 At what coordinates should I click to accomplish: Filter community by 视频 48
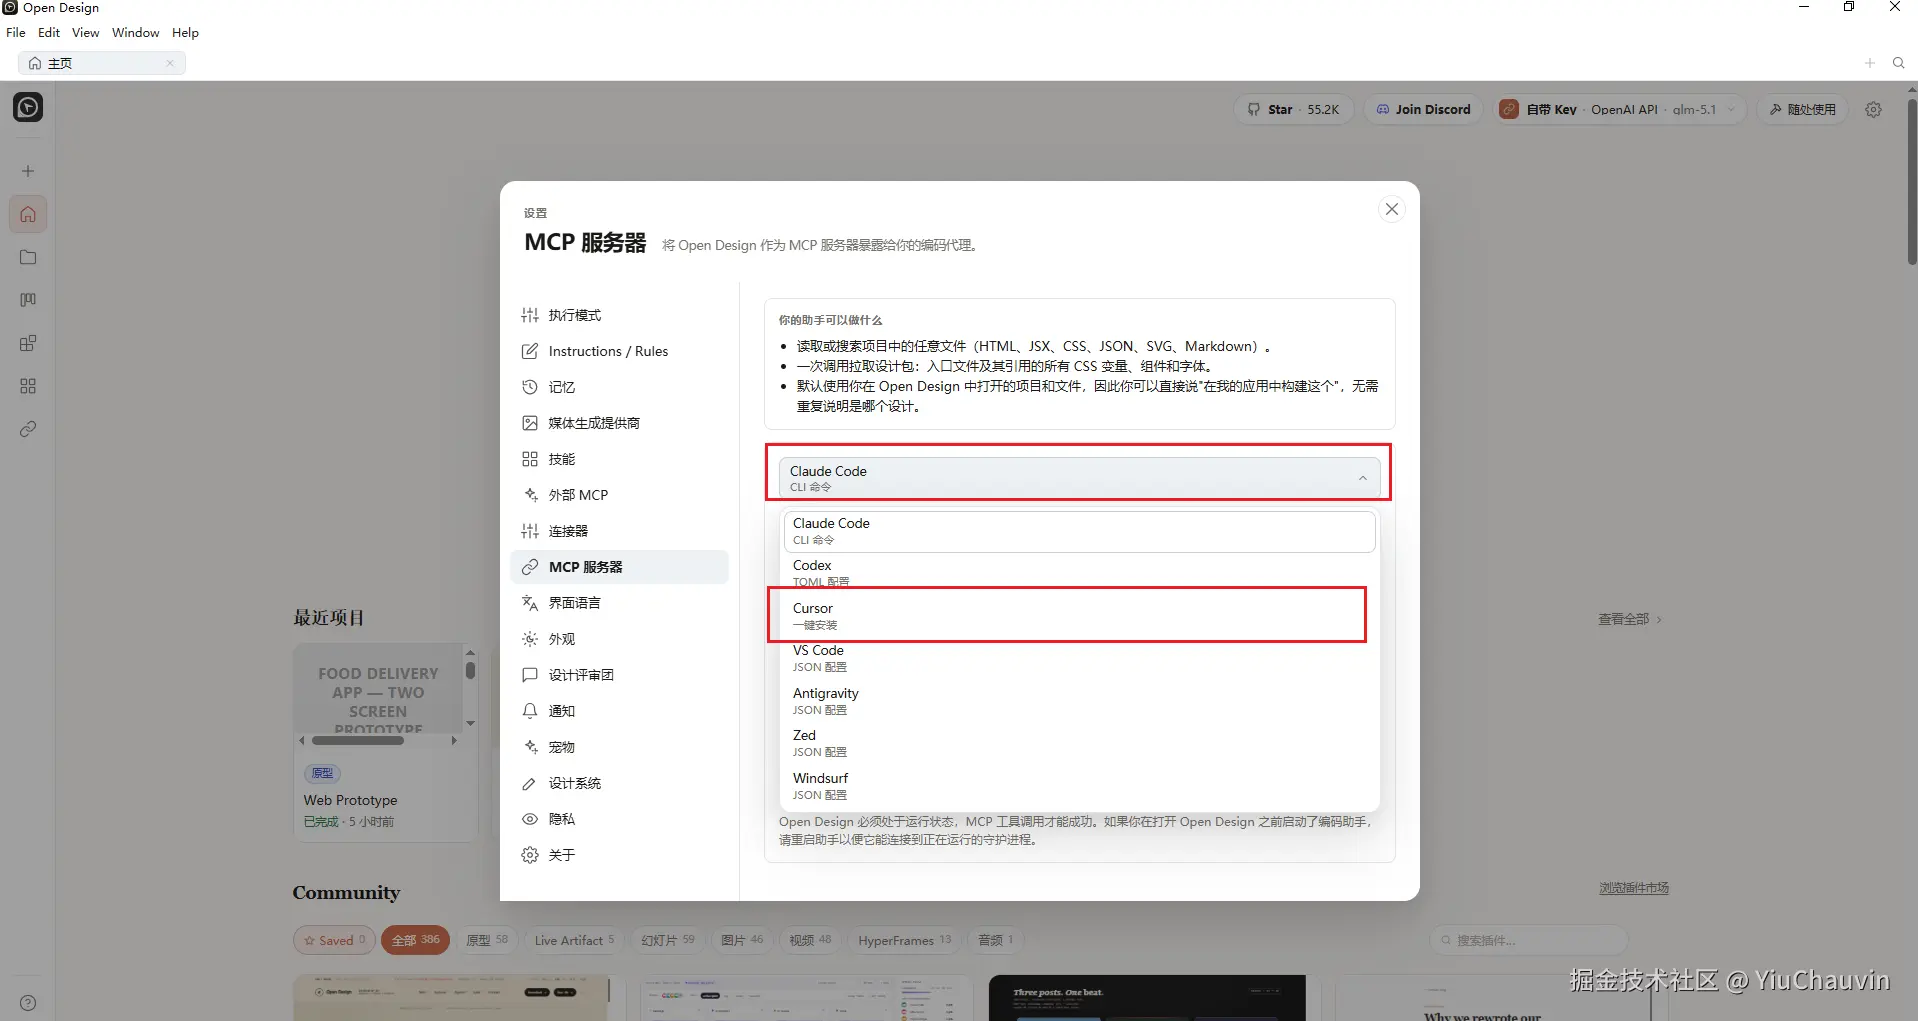810,940
